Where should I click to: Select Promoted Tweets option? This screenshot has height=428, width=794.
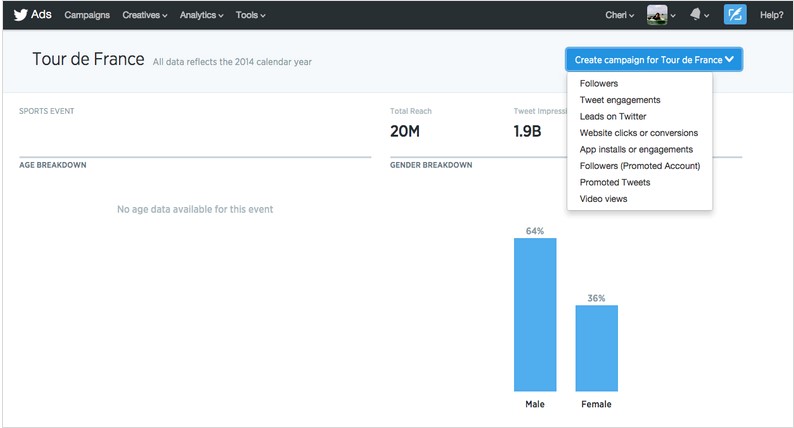615,182
